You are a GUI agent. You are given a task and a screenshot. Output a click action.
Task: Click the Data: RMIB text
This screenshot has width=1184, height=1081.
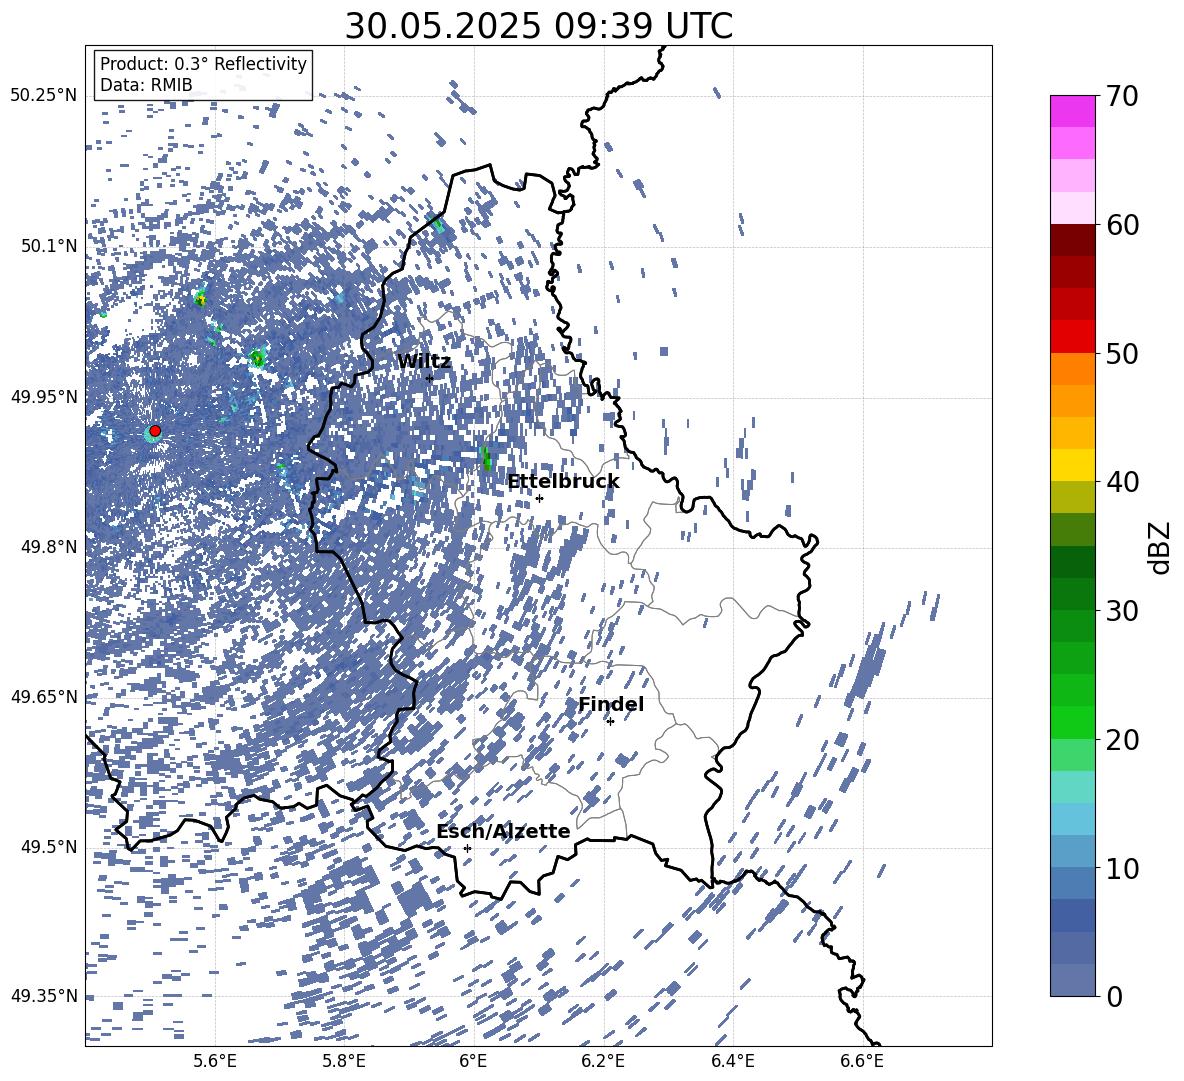146,85
